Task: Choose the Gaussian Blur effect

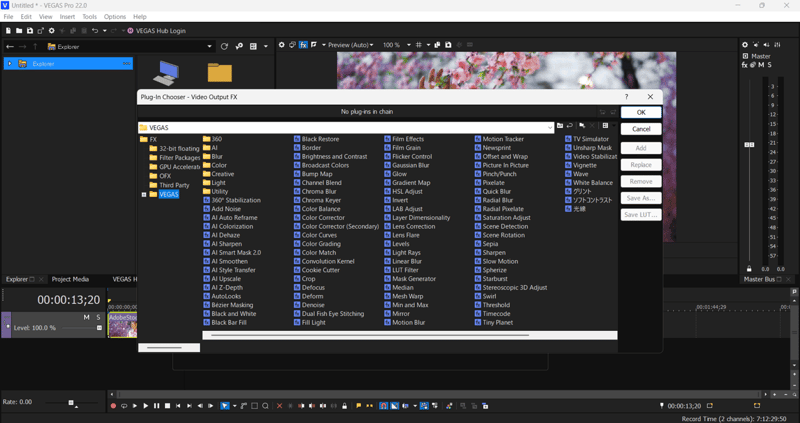Action: tap(412, 165)
